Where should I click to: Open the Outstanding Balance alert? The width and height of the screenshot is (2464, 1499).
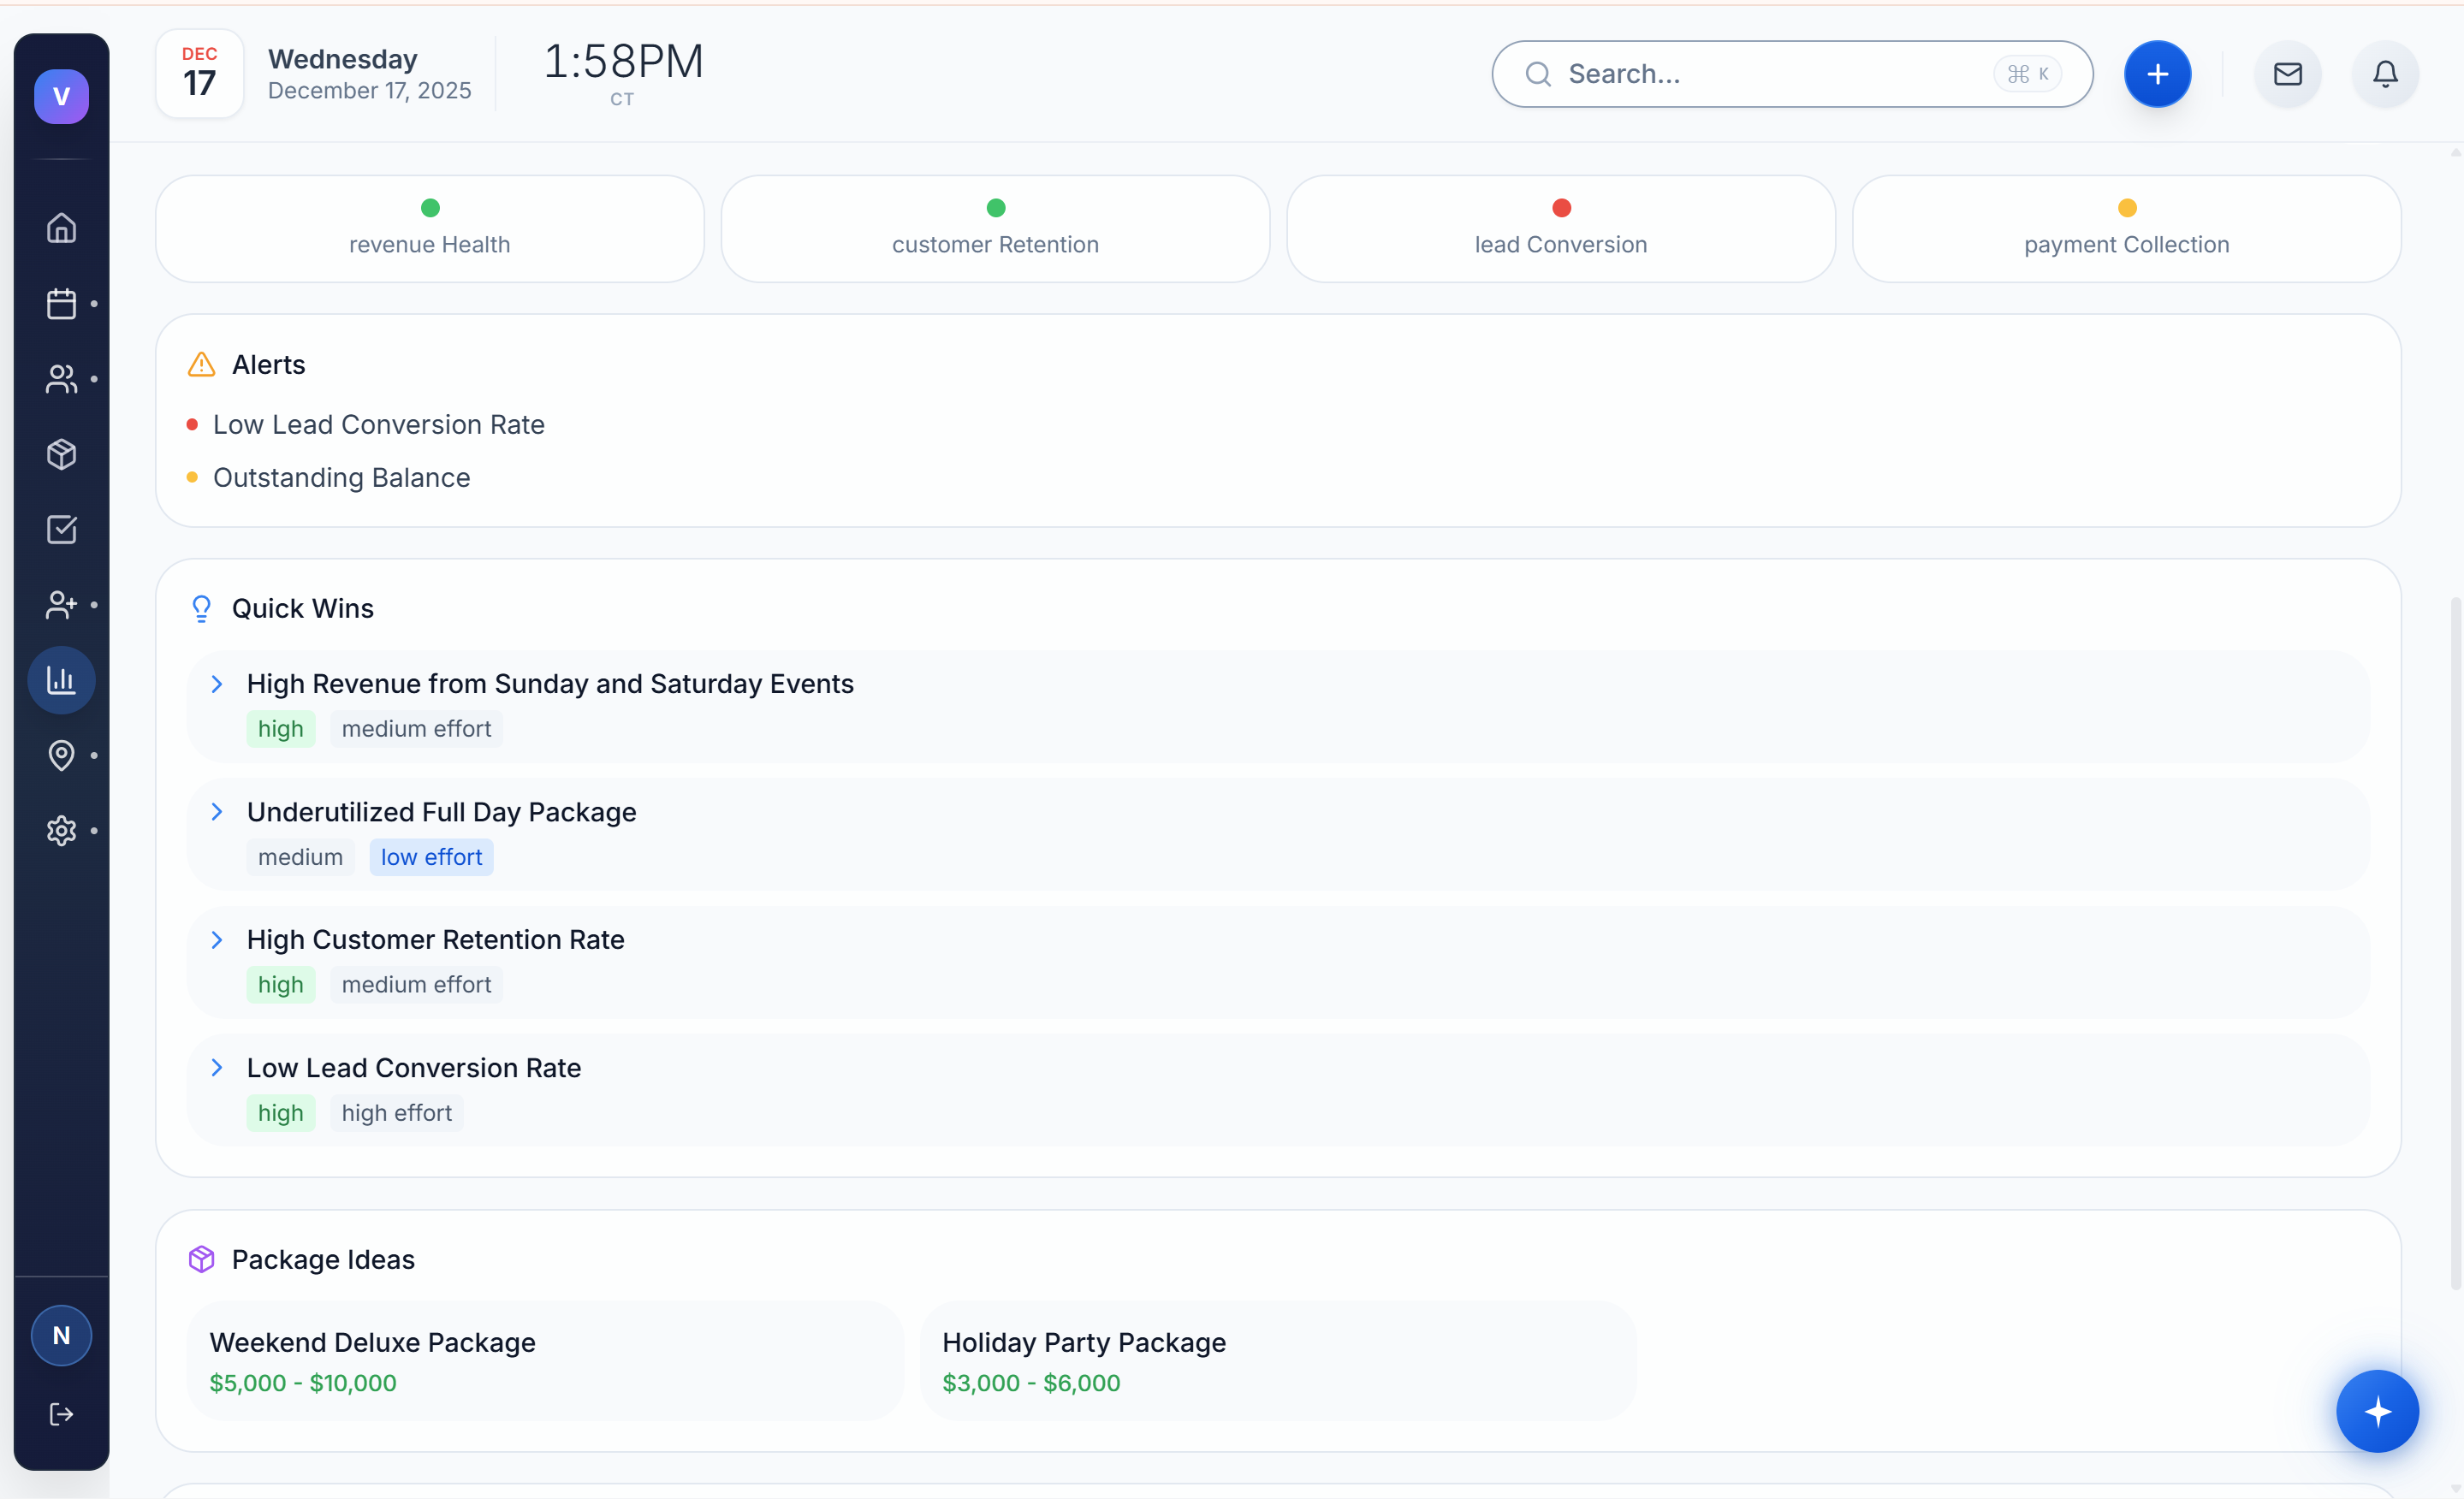click(341, 477)
